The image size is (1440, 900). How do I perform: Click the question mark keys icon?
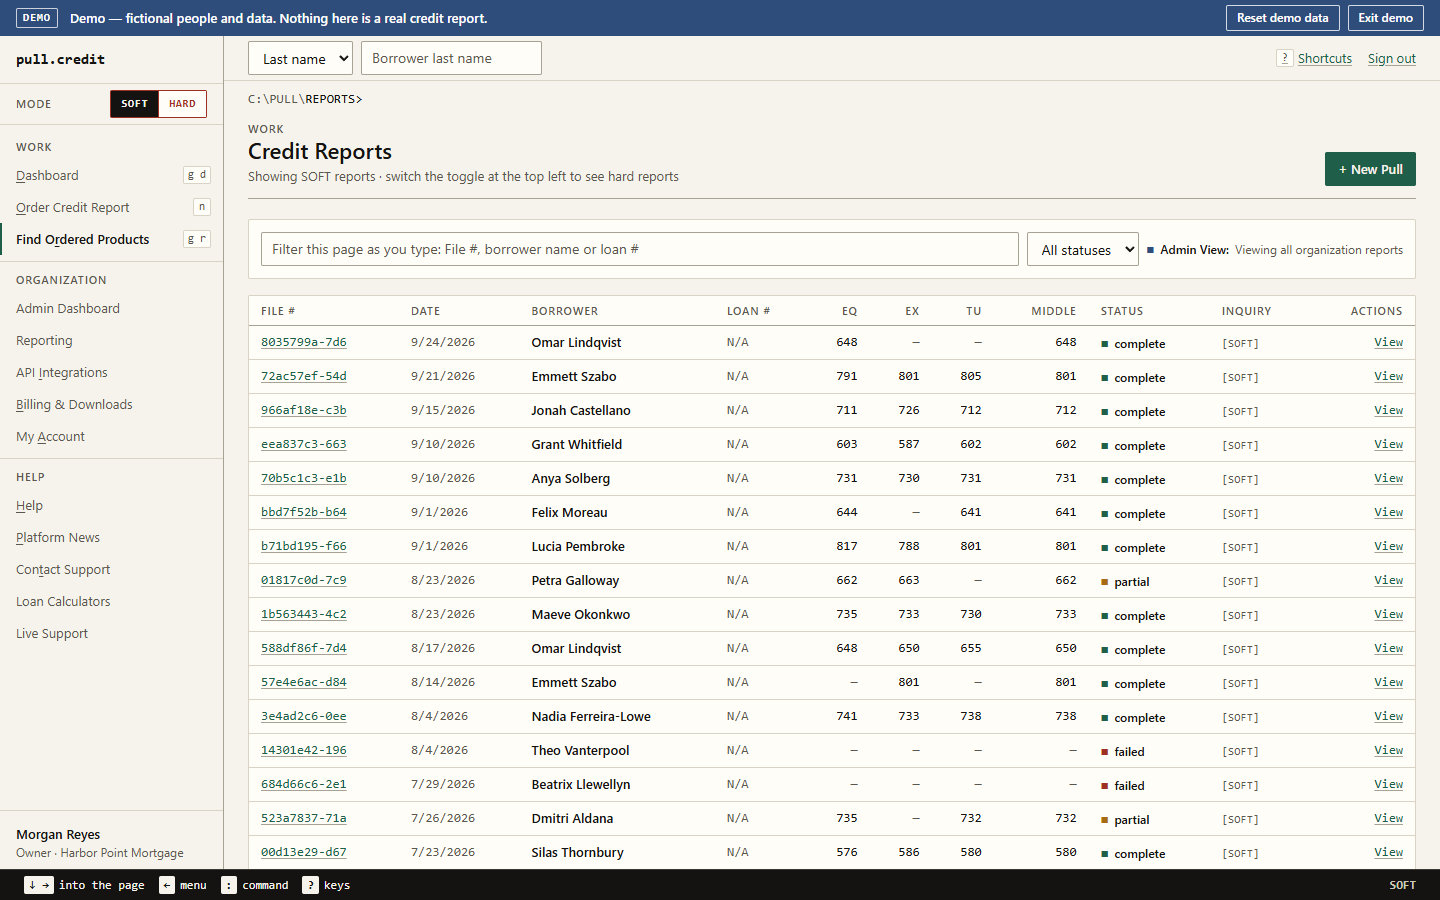click(311, 885)
